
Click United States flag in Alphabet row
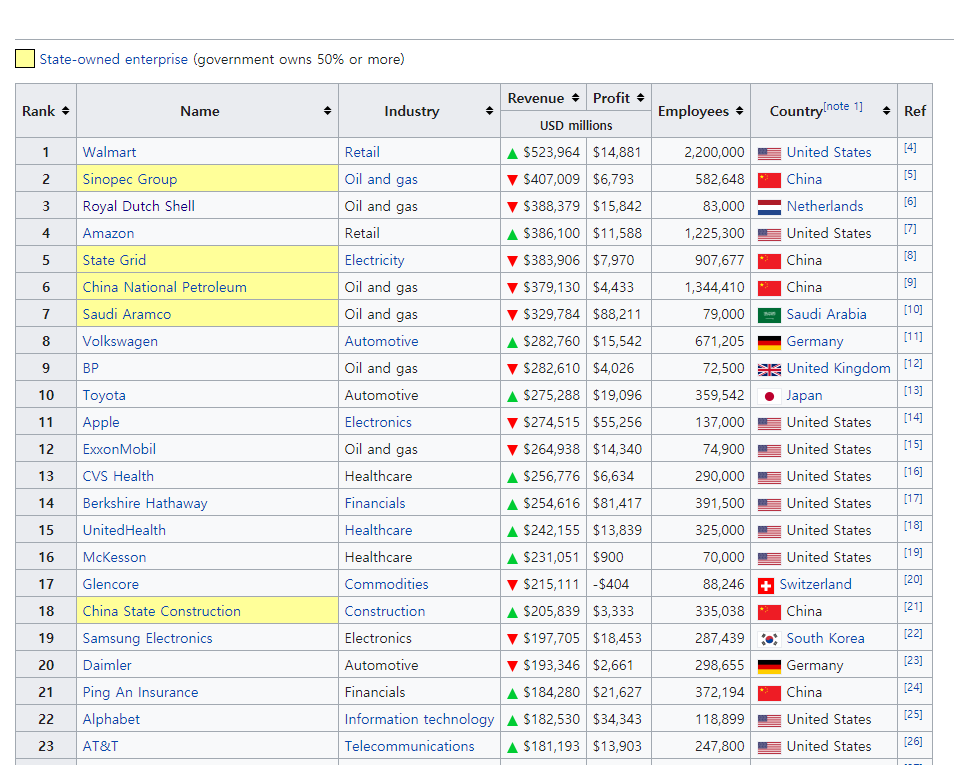click(769, 721)
